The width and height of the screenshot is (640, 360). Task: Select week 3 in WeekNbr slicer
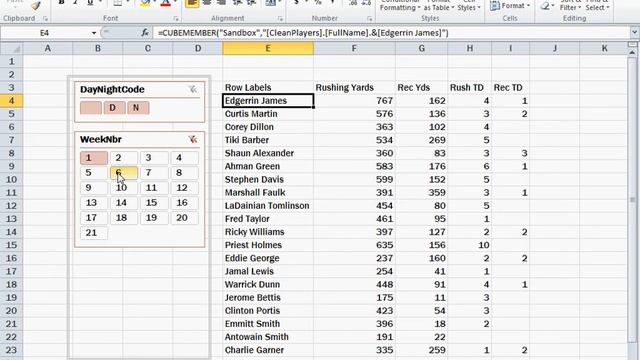(x=154, y=158)
